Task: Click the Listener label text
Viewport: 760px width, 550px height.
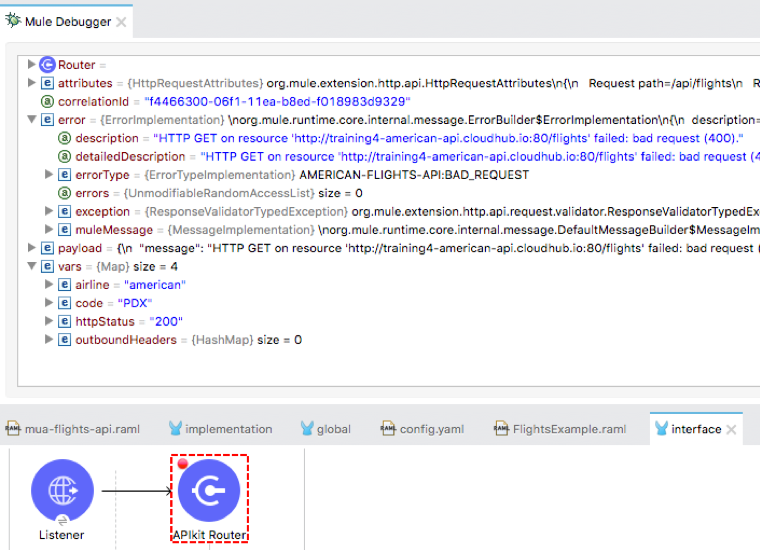Action: pos(62,534)
